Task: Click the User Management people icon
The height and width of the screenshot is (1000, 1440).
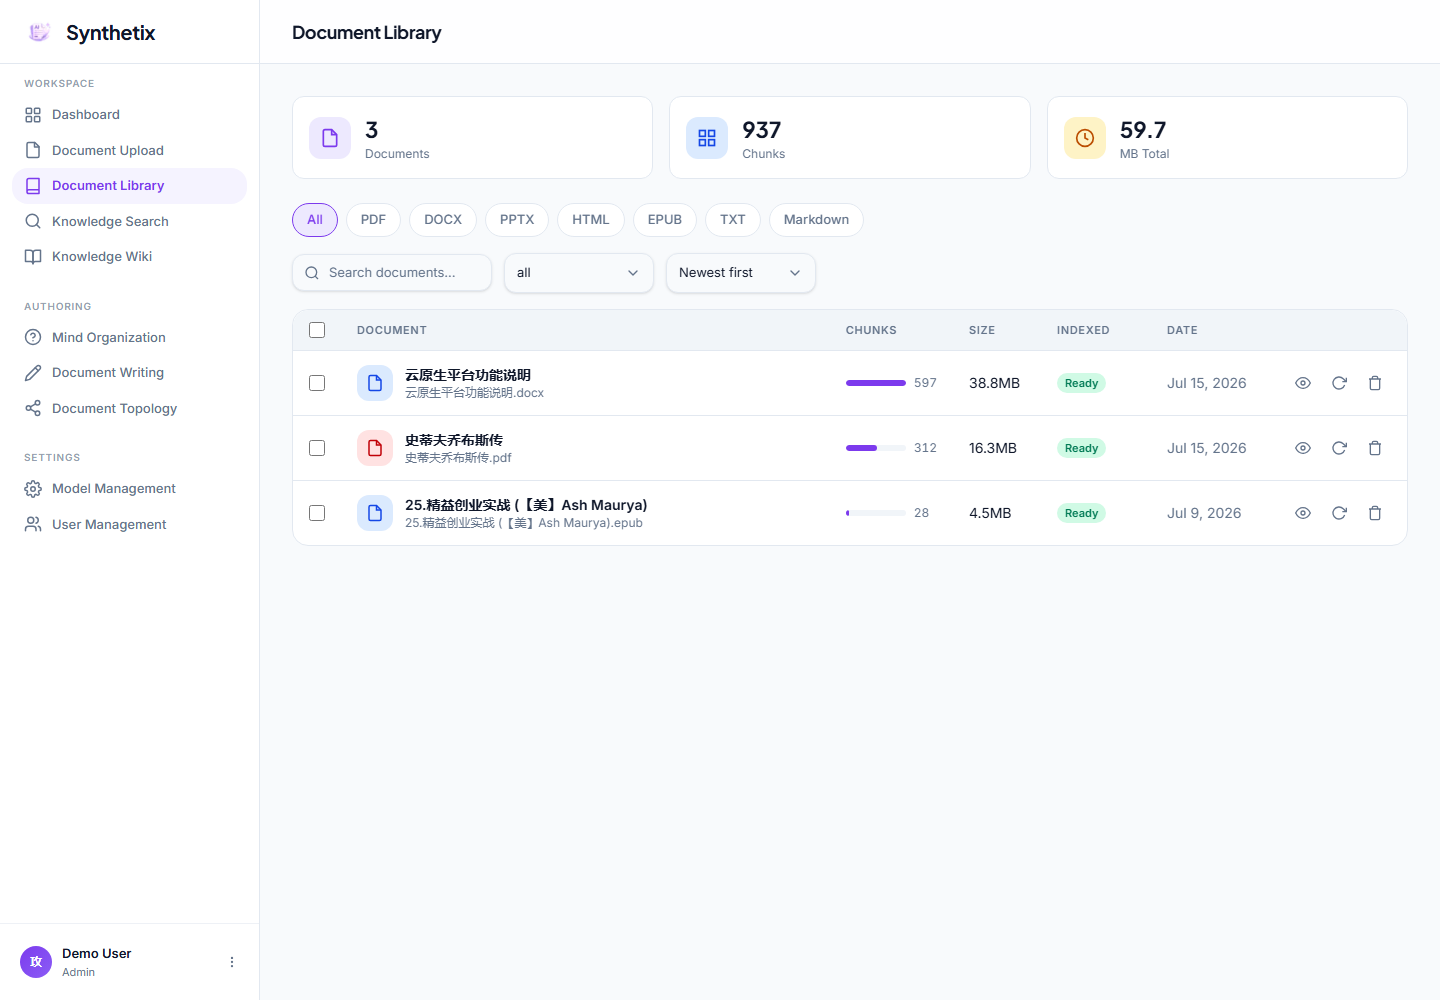Action: tap(33, 524)
